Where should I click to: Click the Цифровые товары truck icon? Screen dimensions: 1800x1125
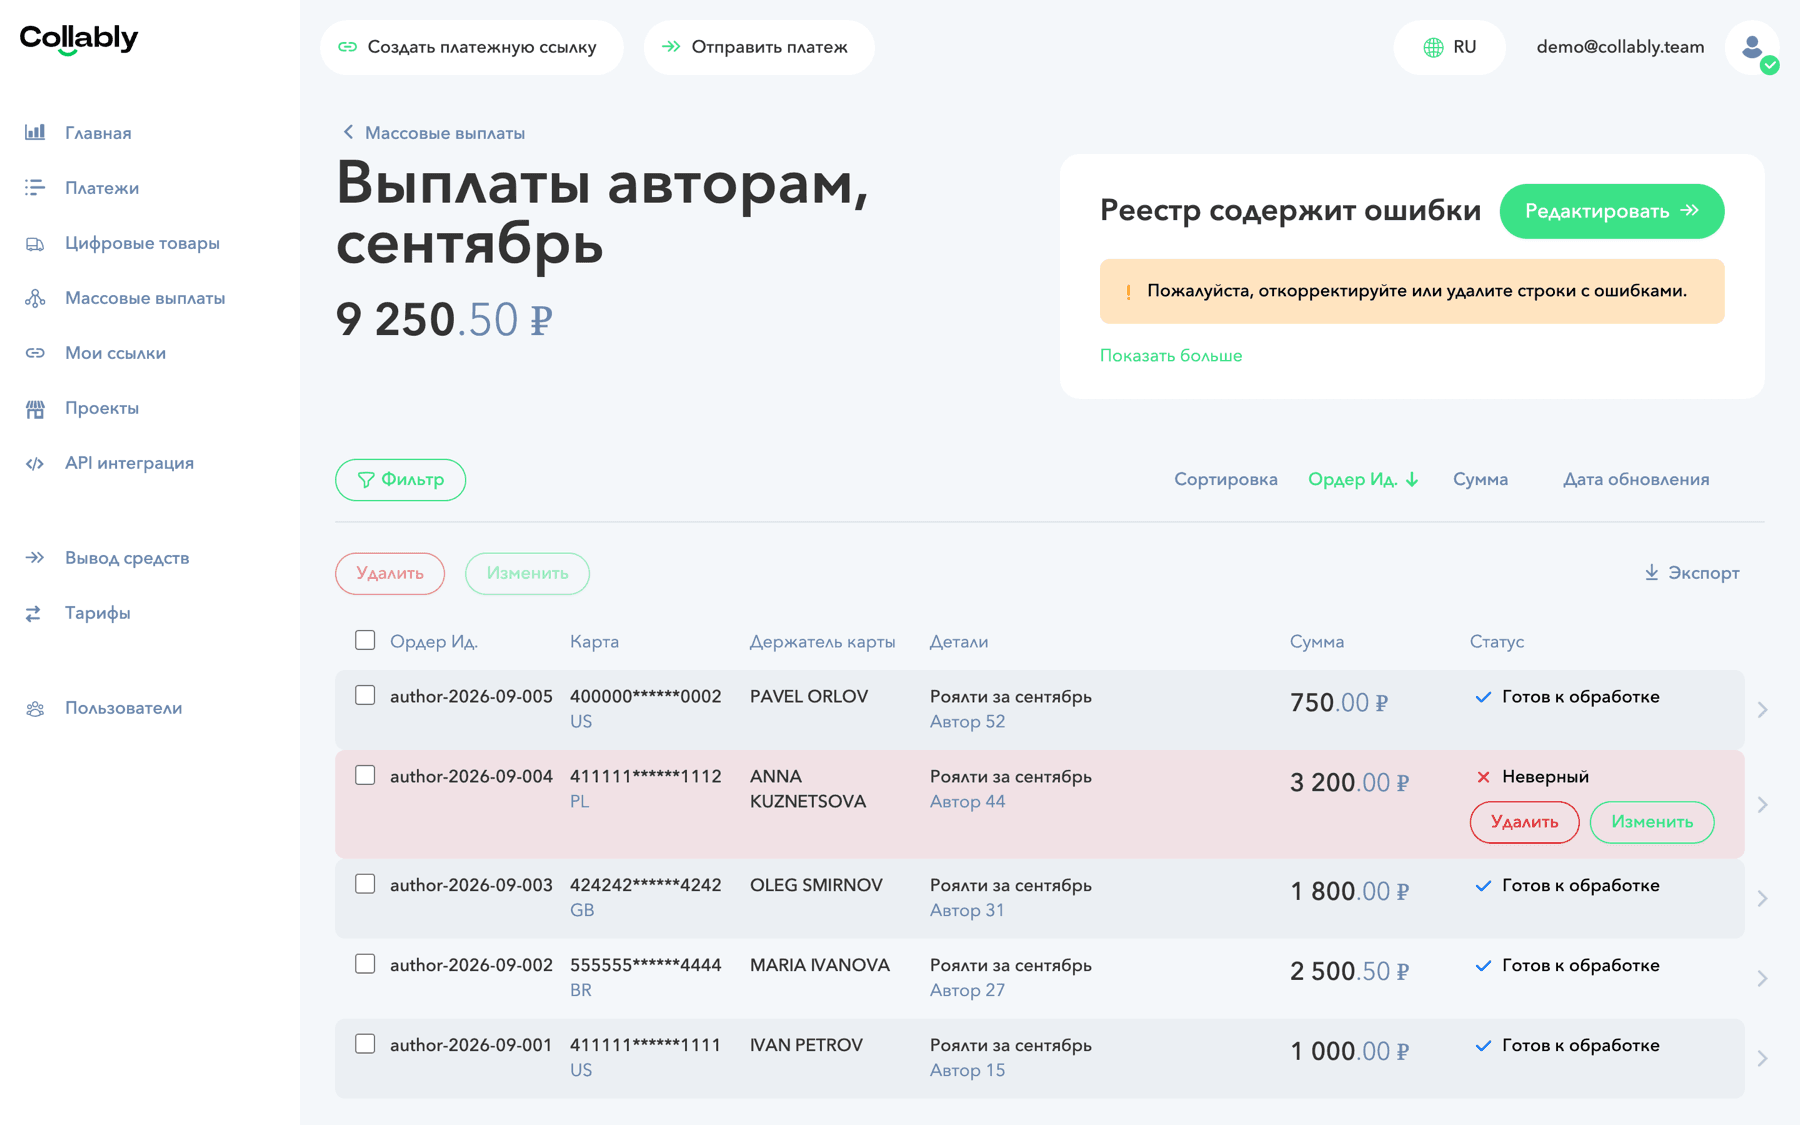[x=35, y=243]
